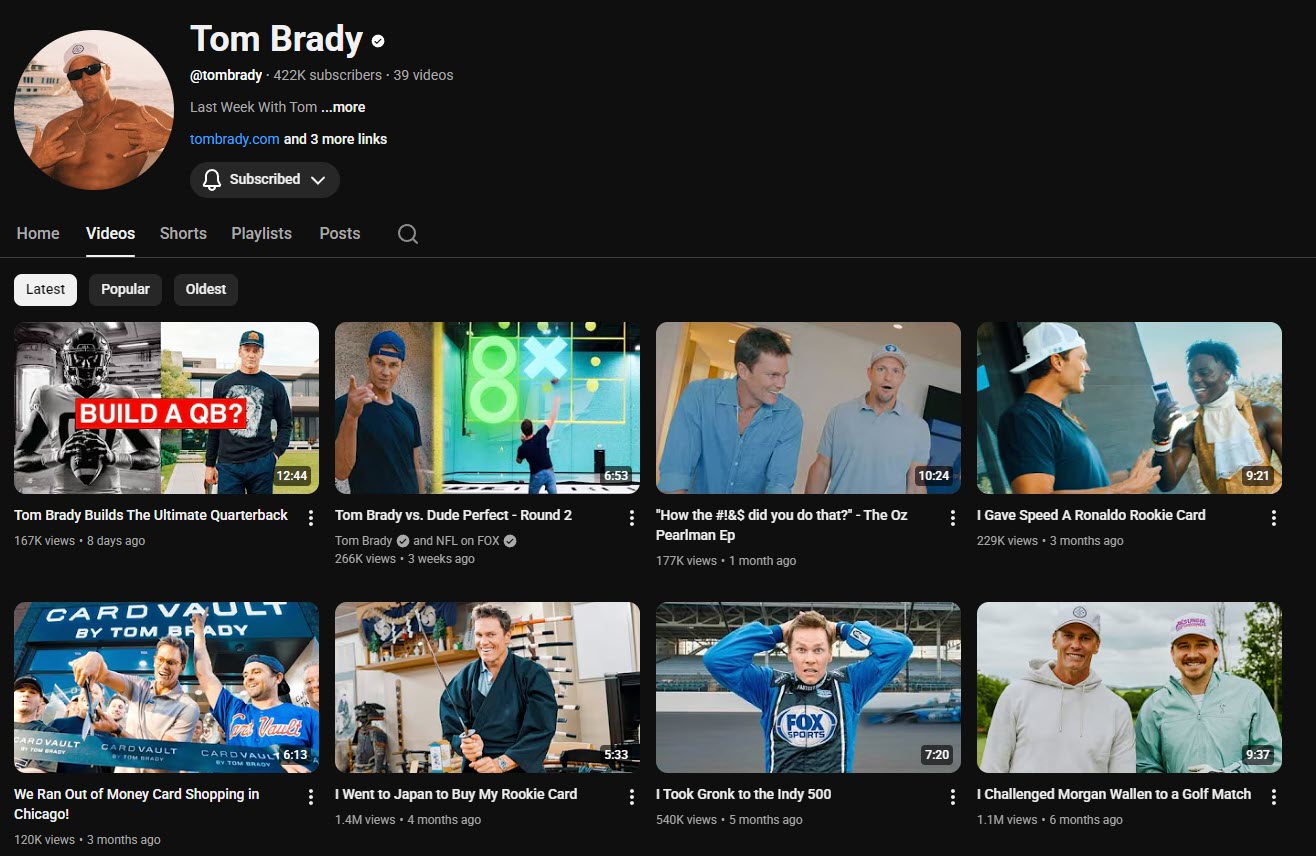Sort videos by Popular
1316x856 pixels.
coord(125,289)
